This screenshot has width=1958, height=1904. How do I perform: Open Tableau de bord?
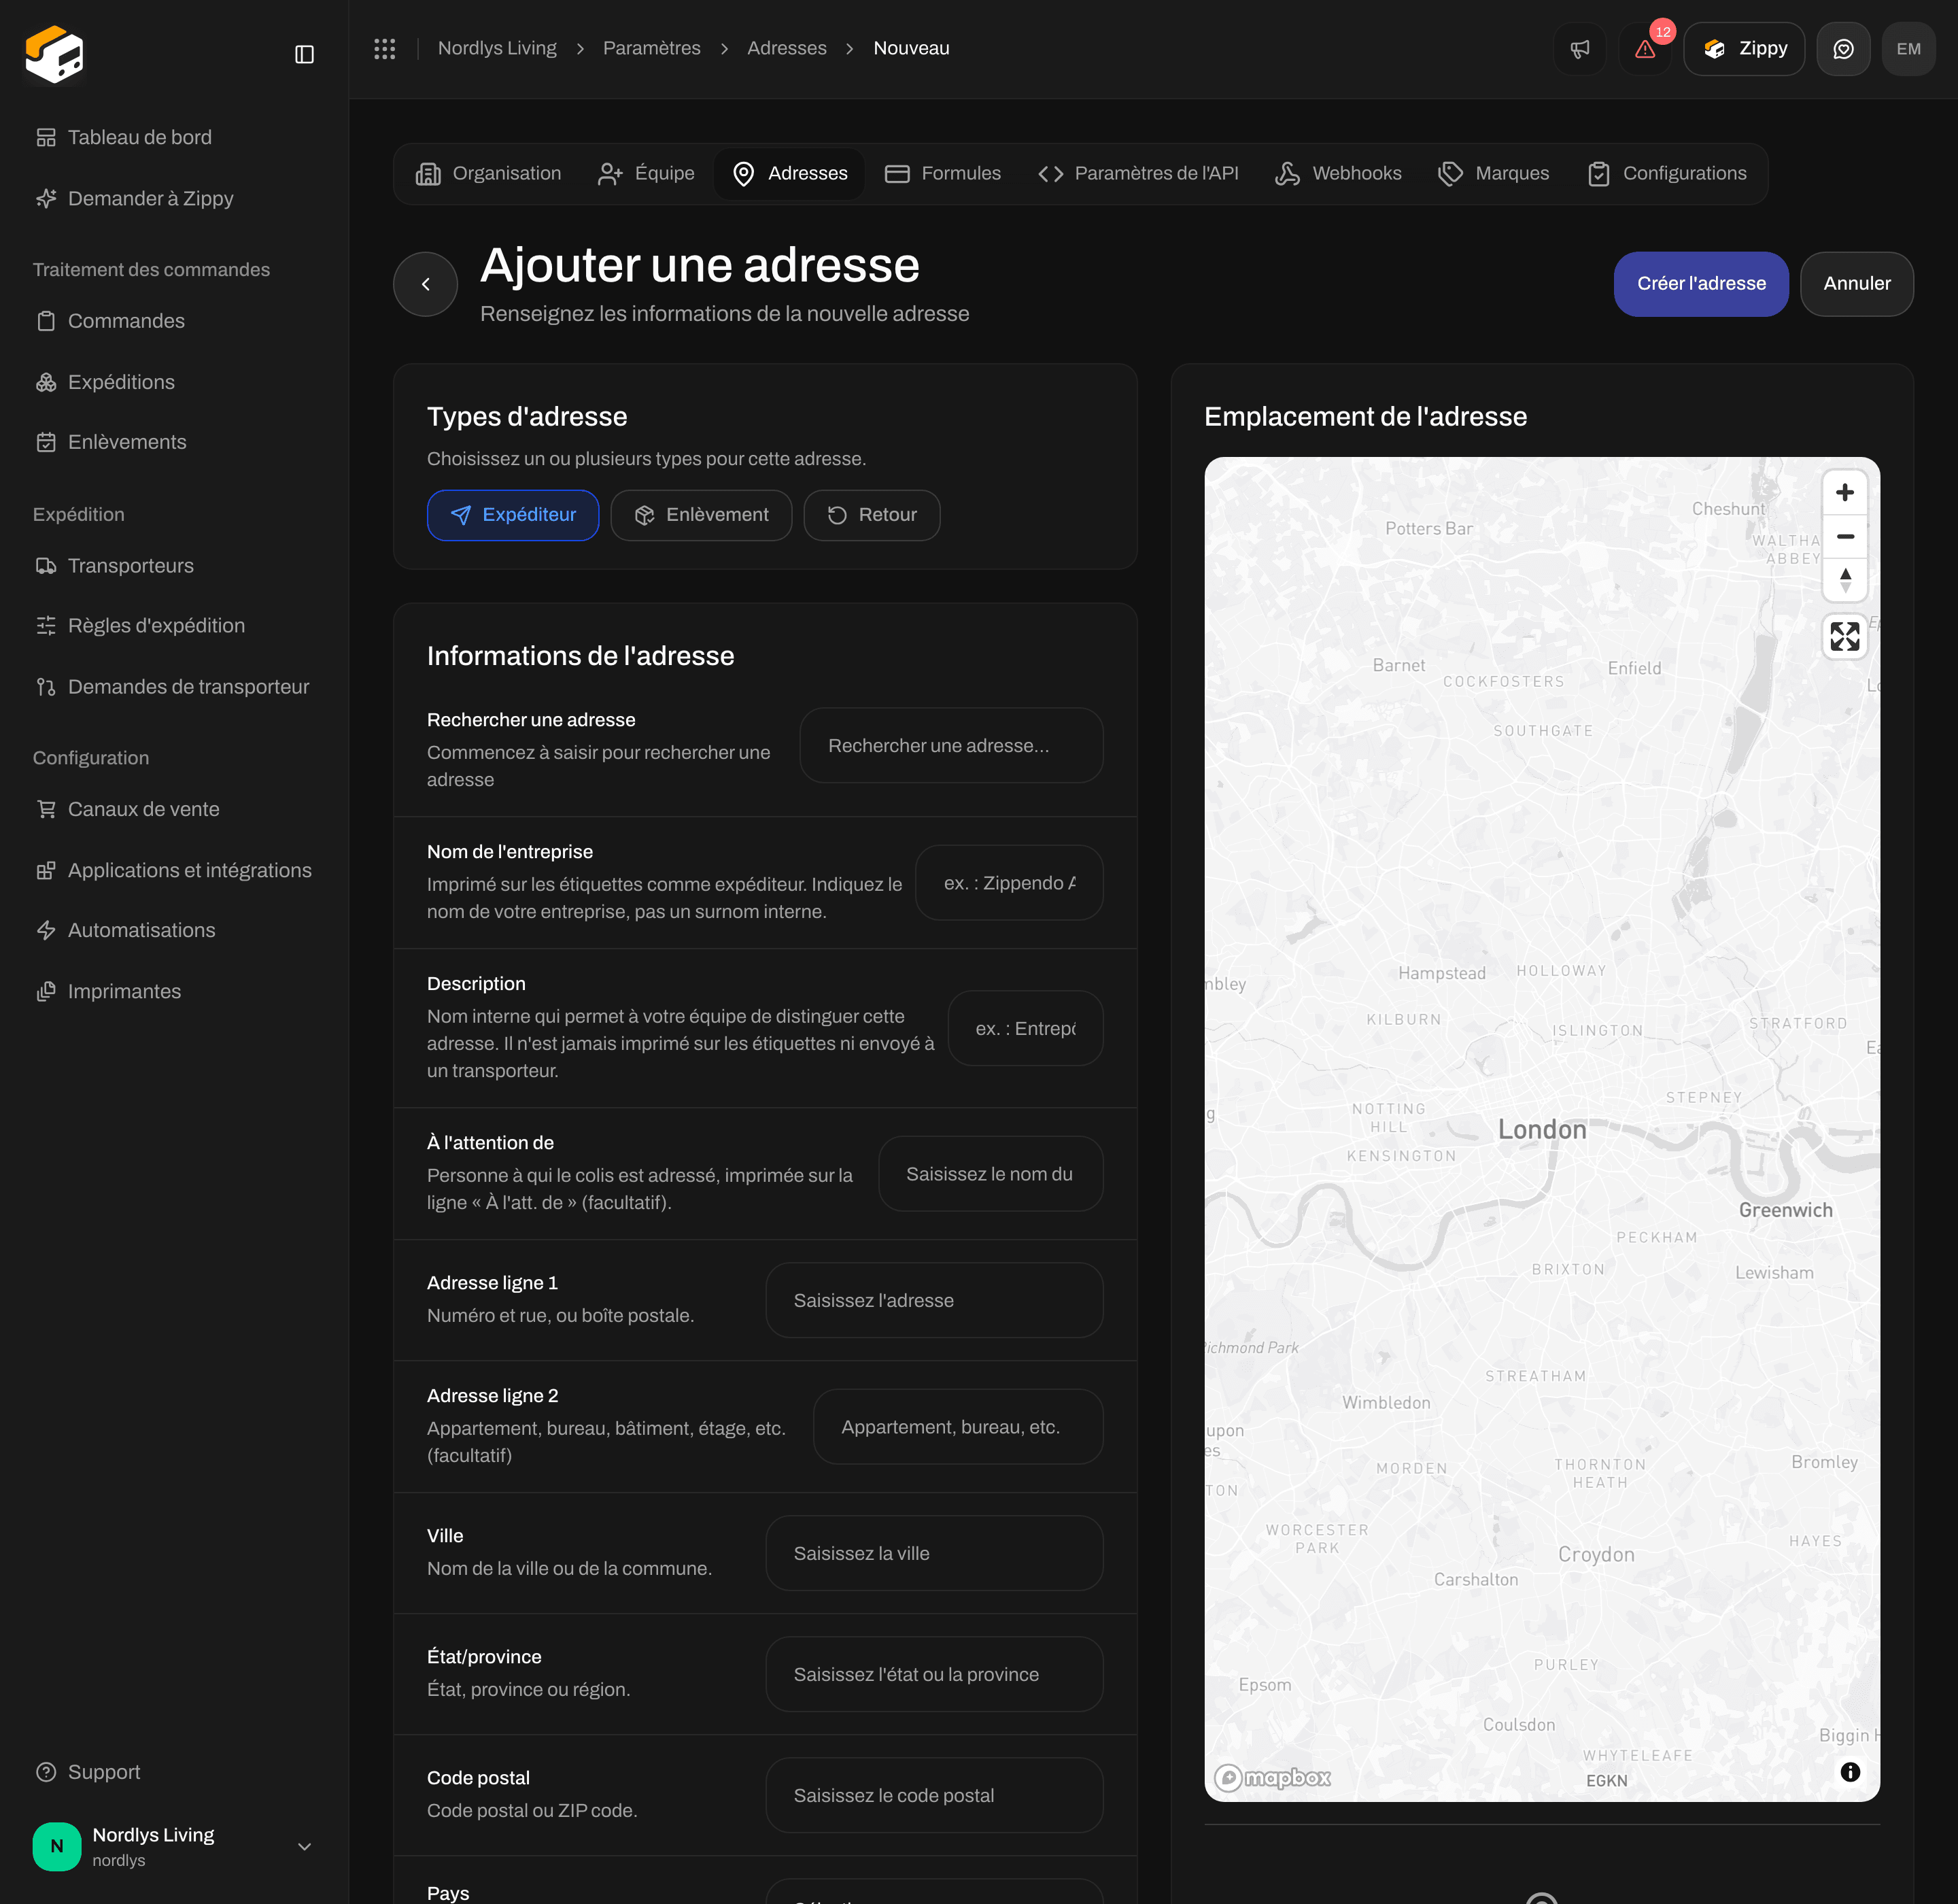coord(174,137)
